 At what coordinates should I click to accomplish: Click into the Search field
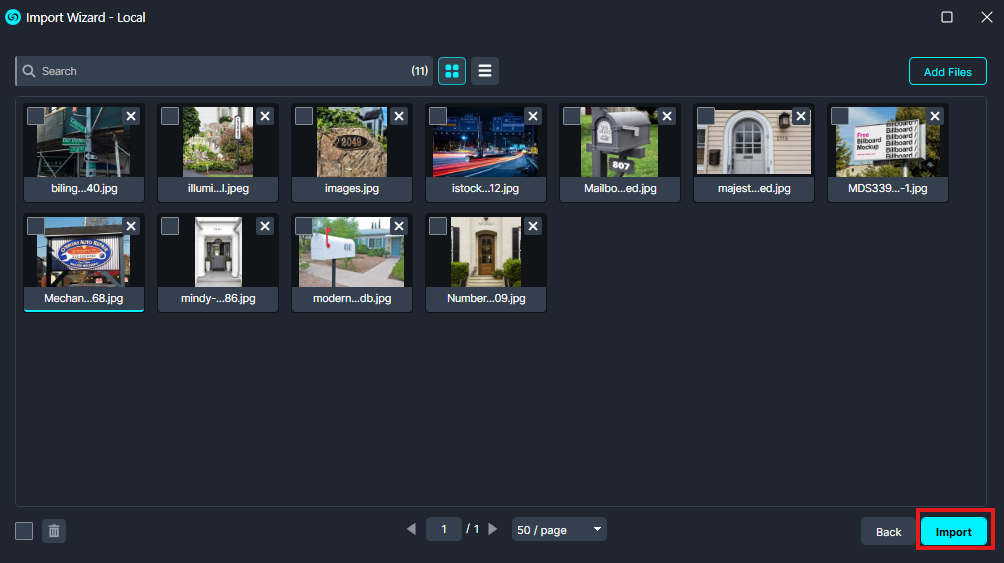pyautogui.click(x=220, y=71)
